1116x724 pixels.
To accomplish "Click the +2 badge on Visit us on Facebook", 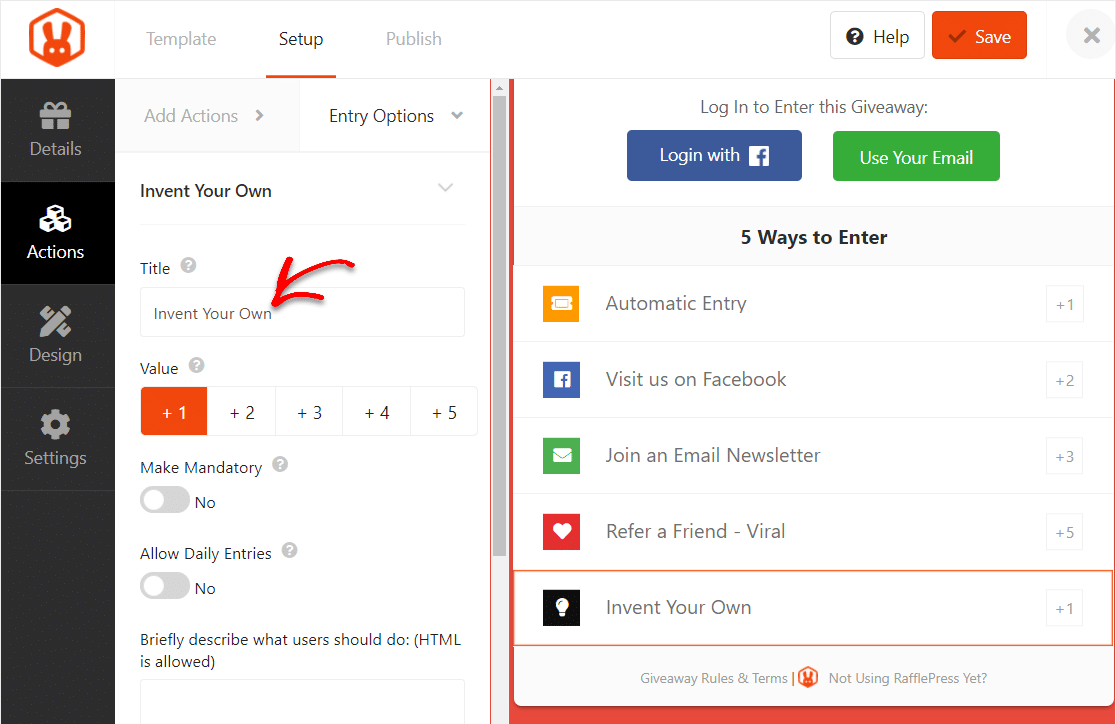I will point(1065,381).
